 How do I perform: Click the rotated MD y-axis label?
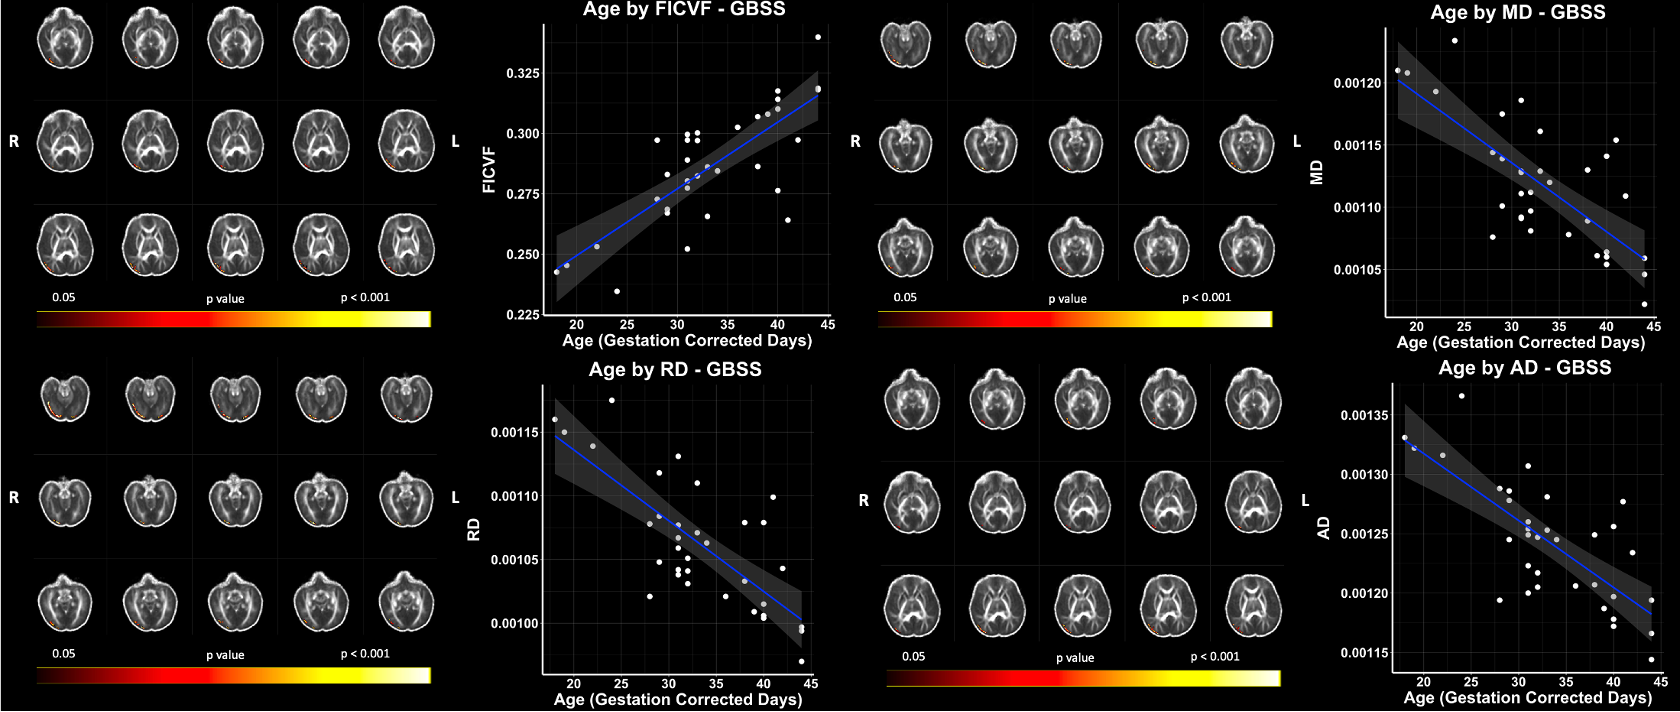click(x=1317, y=172)
